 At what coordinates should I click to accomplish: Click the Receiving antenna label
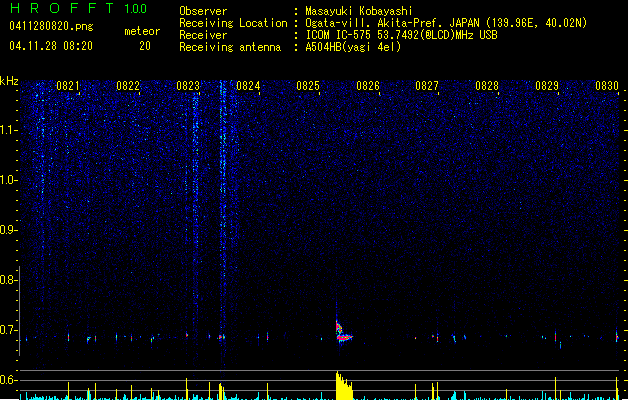point(230,47)
